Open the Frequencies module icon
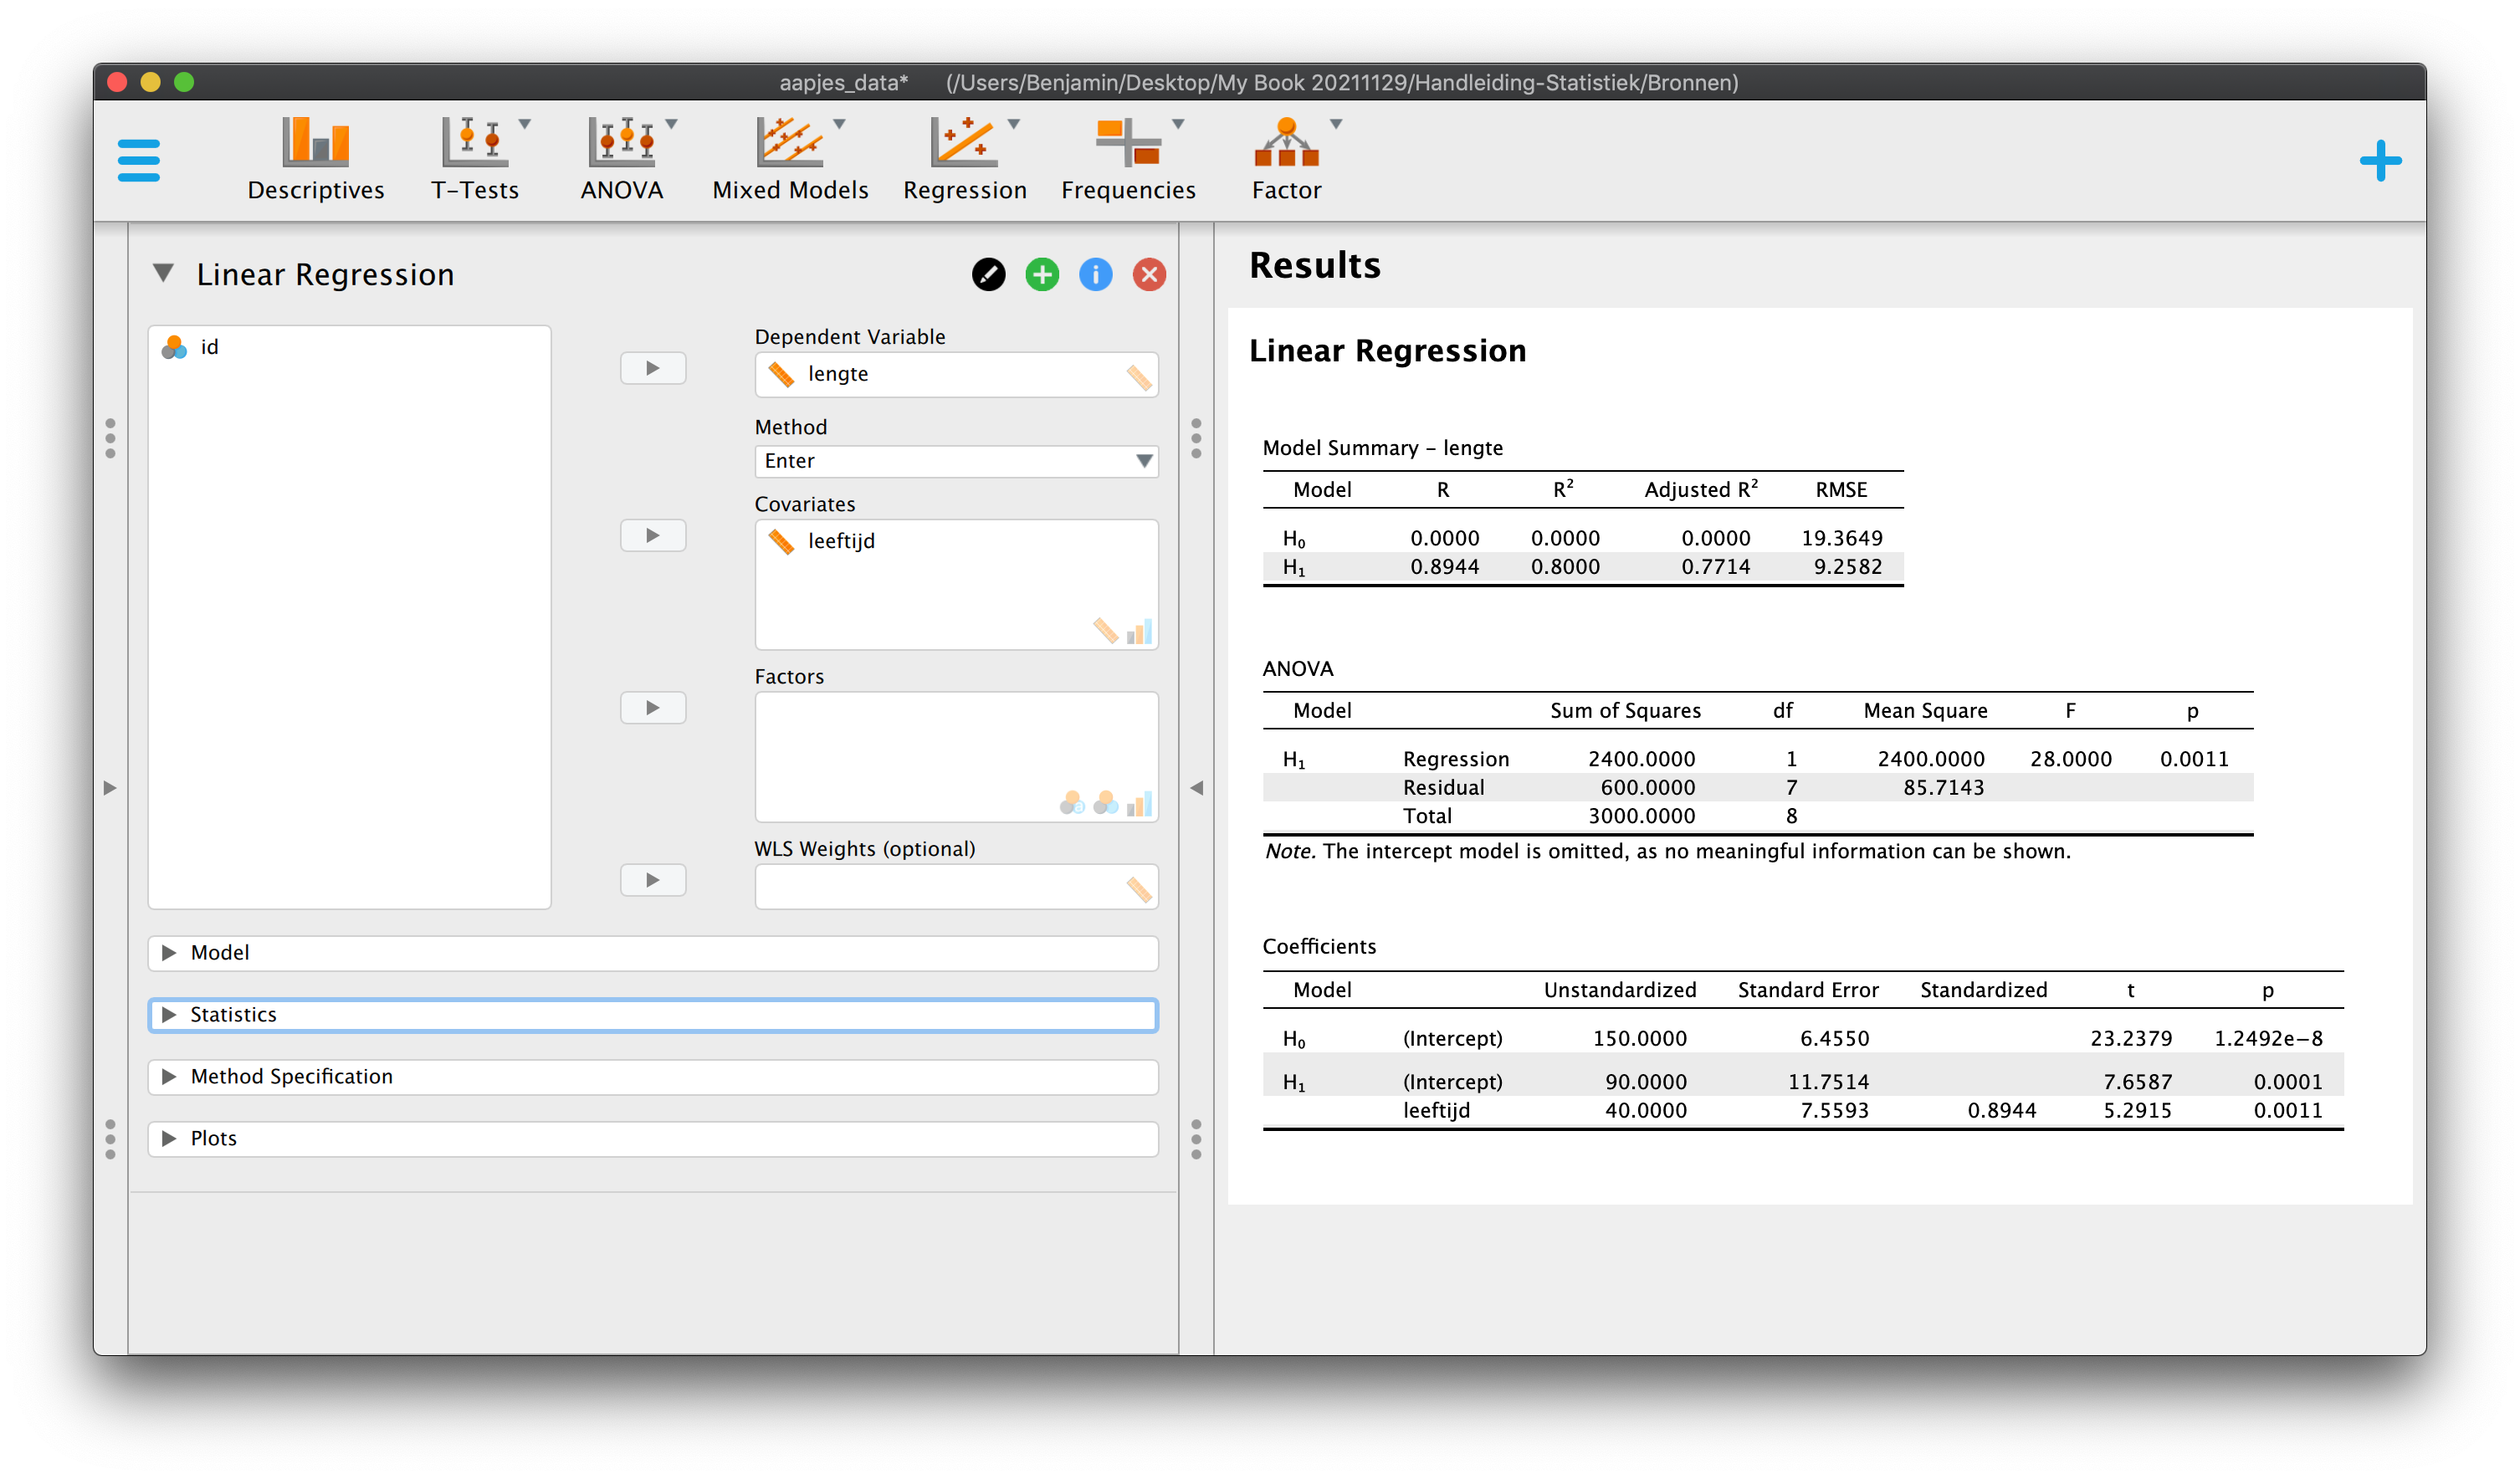The width and height of the screenshot is (2520, 1479). pyautogui.click(x=1128, y=160)
